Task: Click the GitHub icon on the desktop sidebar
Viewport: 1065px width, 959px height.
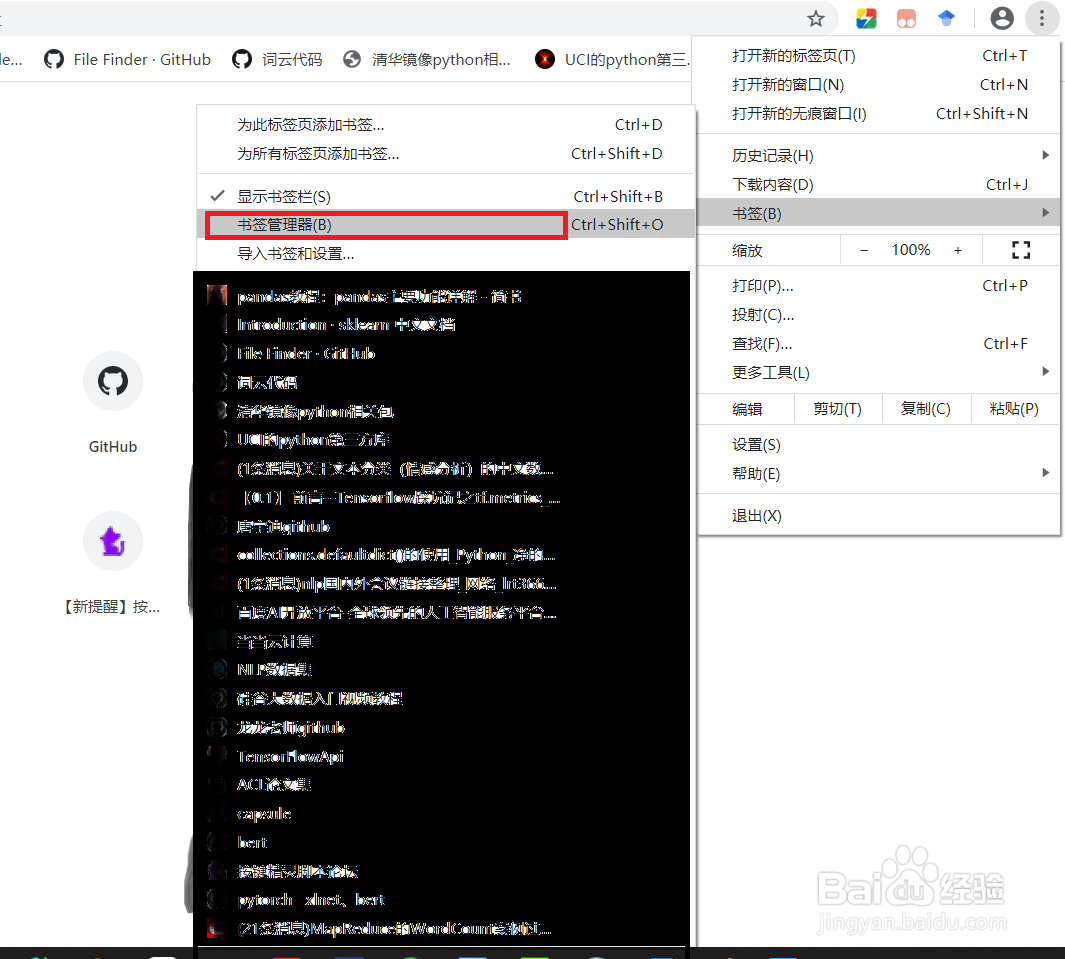Action: tap(112, 381)
